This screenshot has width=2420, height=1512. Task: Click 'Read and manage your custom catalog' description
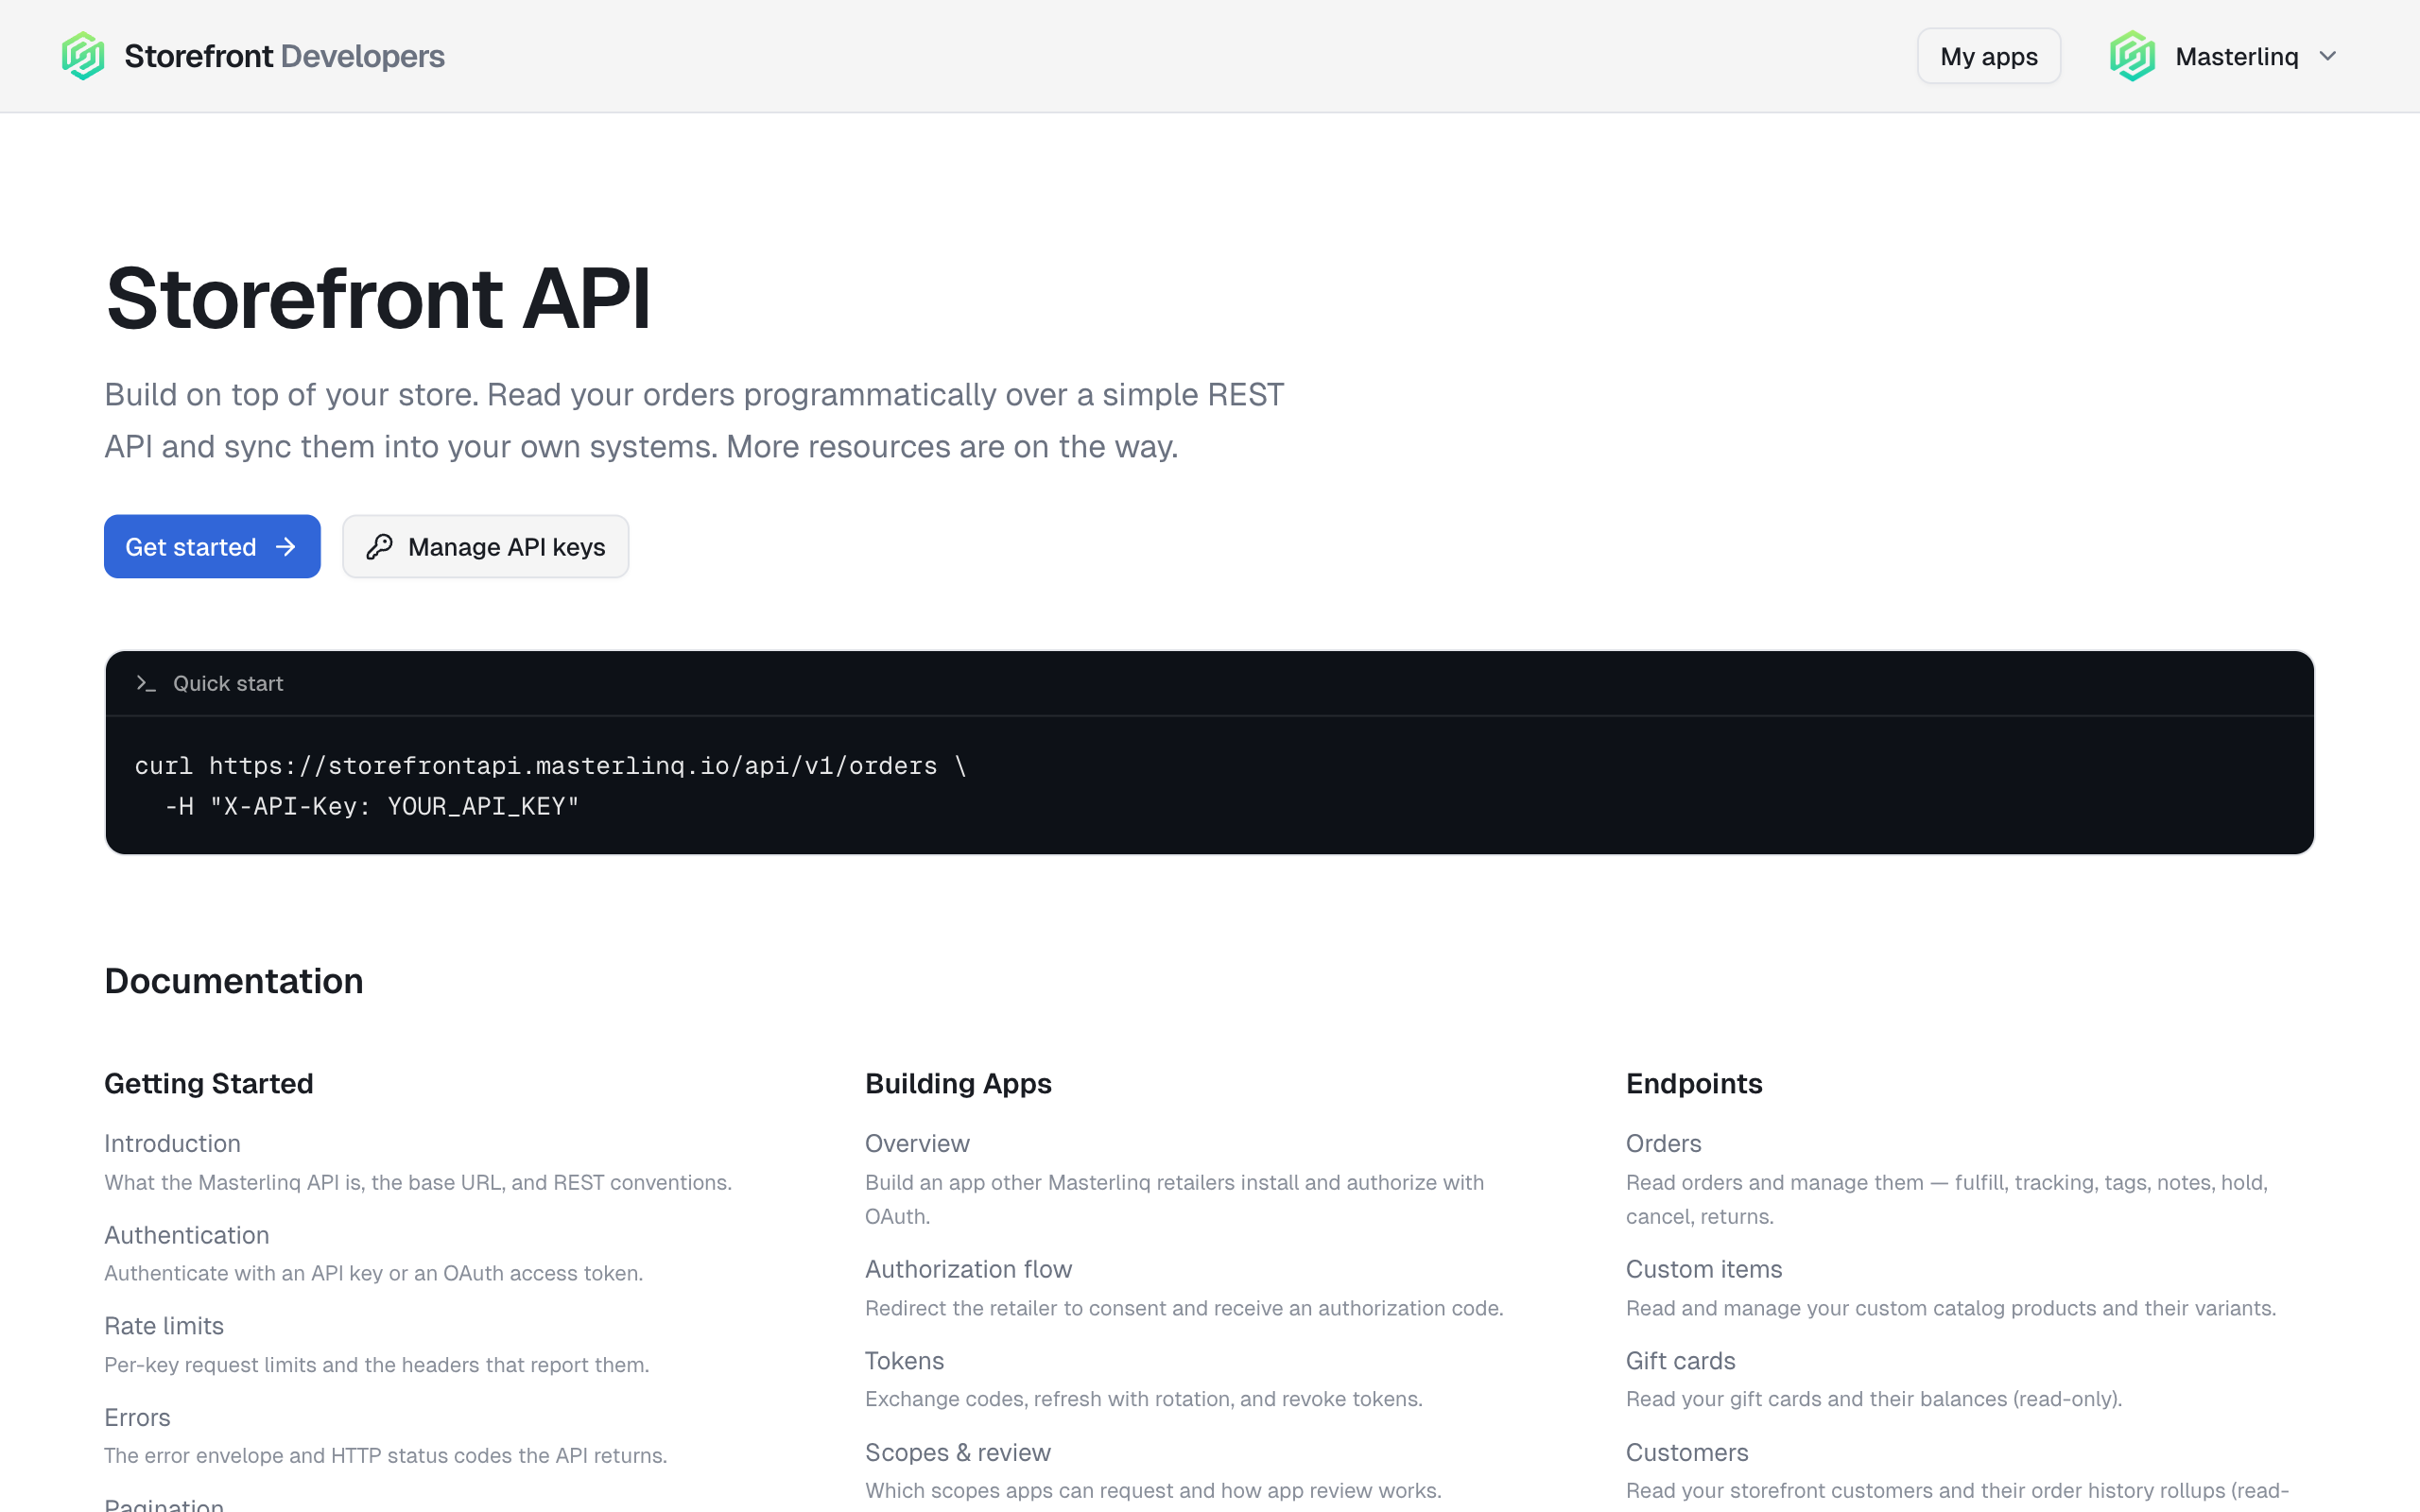point(1950,1308)
